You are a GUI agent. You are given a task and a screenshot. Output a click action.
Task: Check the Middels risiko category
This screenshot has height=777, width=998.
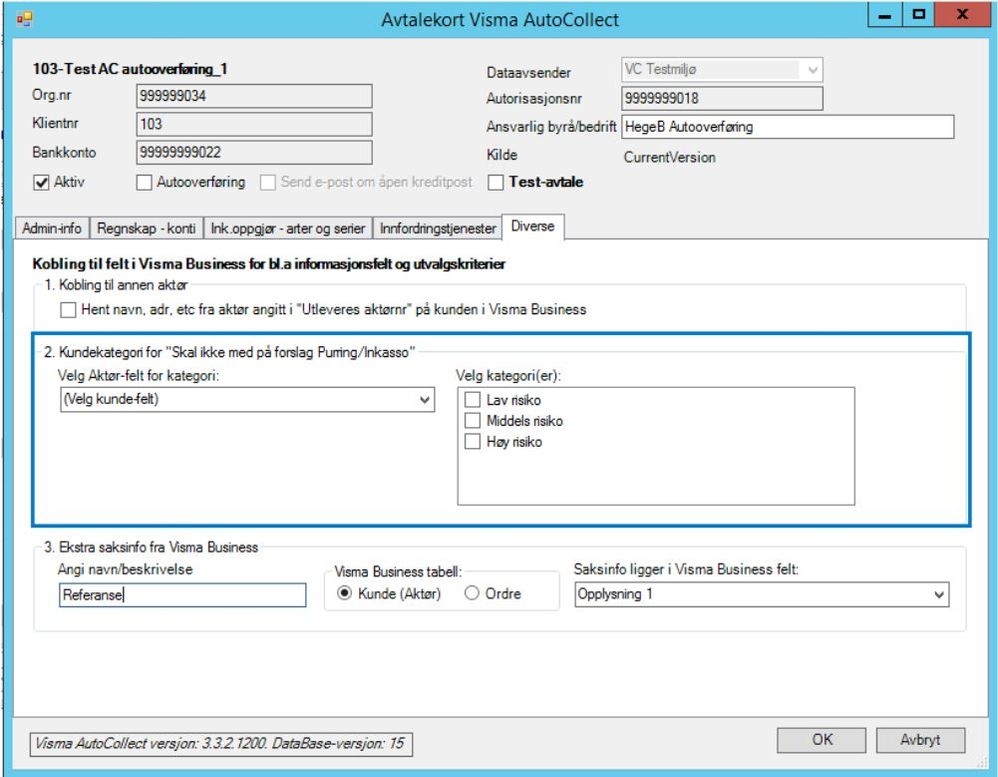pyautogui.click(x=473, y=421)
